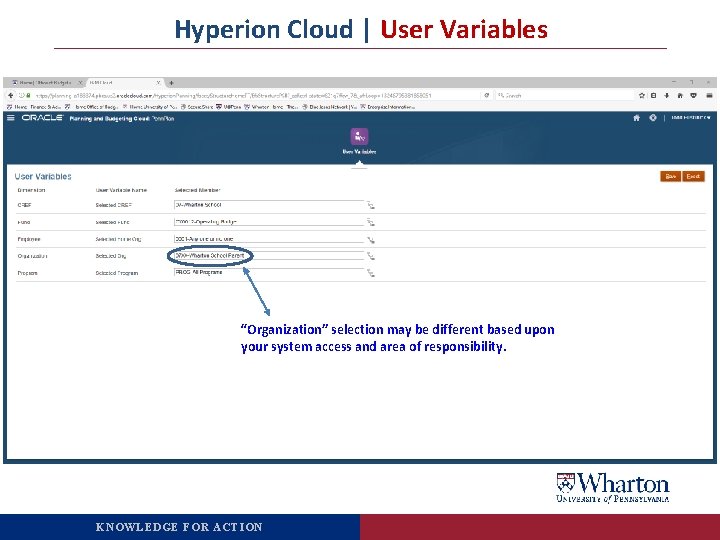The image size is (720, 540).
Task: Open member selector for Program row
Action: 371,273
